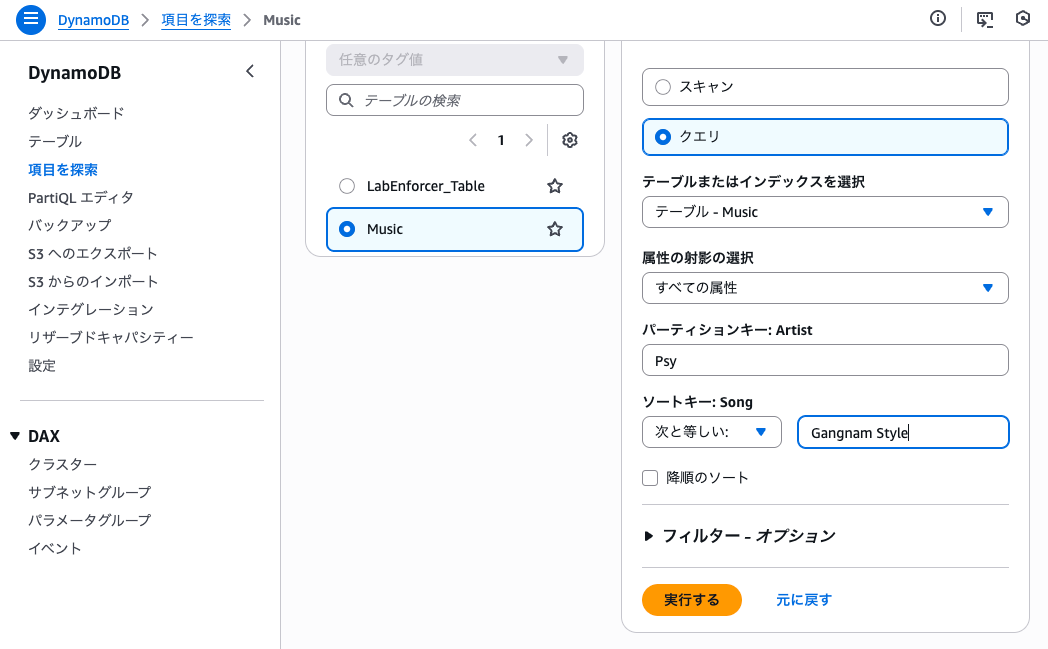Collapse the DynamoDB sidebar with chevron

click(x=250, y=72)
